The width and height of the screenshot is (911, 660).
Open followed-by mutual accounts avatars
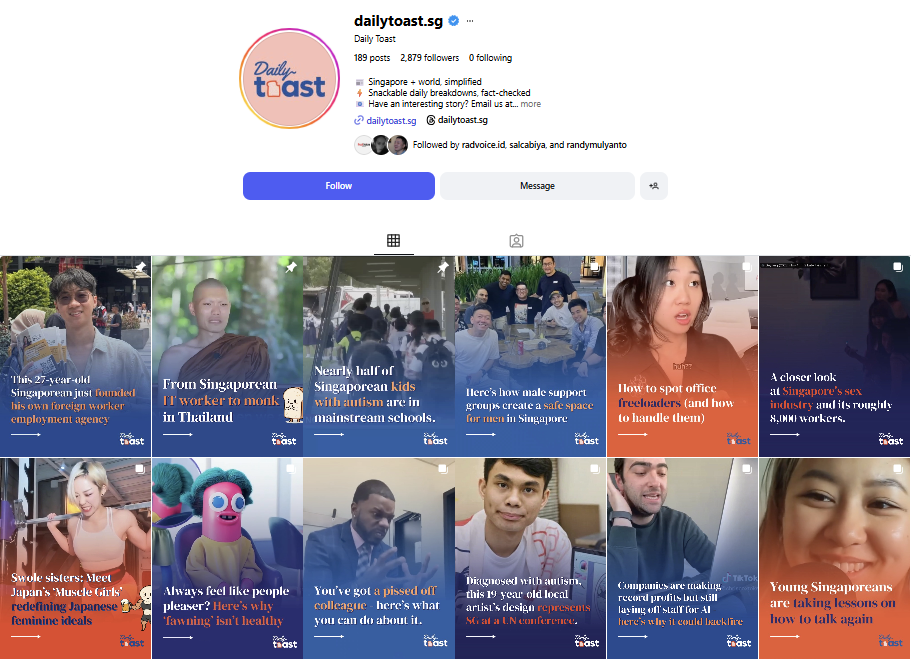381,145
